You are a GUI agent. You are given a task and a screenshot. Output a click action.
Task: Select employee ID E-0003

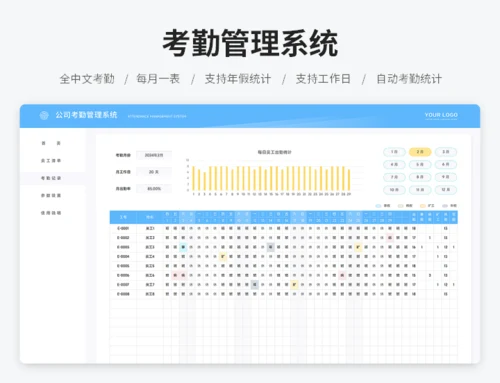(x=123, y=247)
